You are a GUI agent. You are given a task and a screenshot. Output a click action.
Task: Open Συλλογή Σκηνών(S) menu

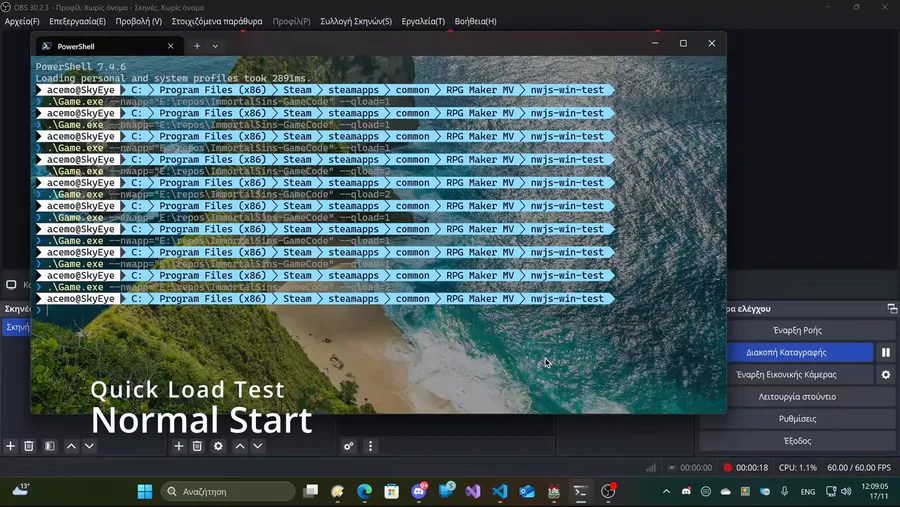[356, 21]
